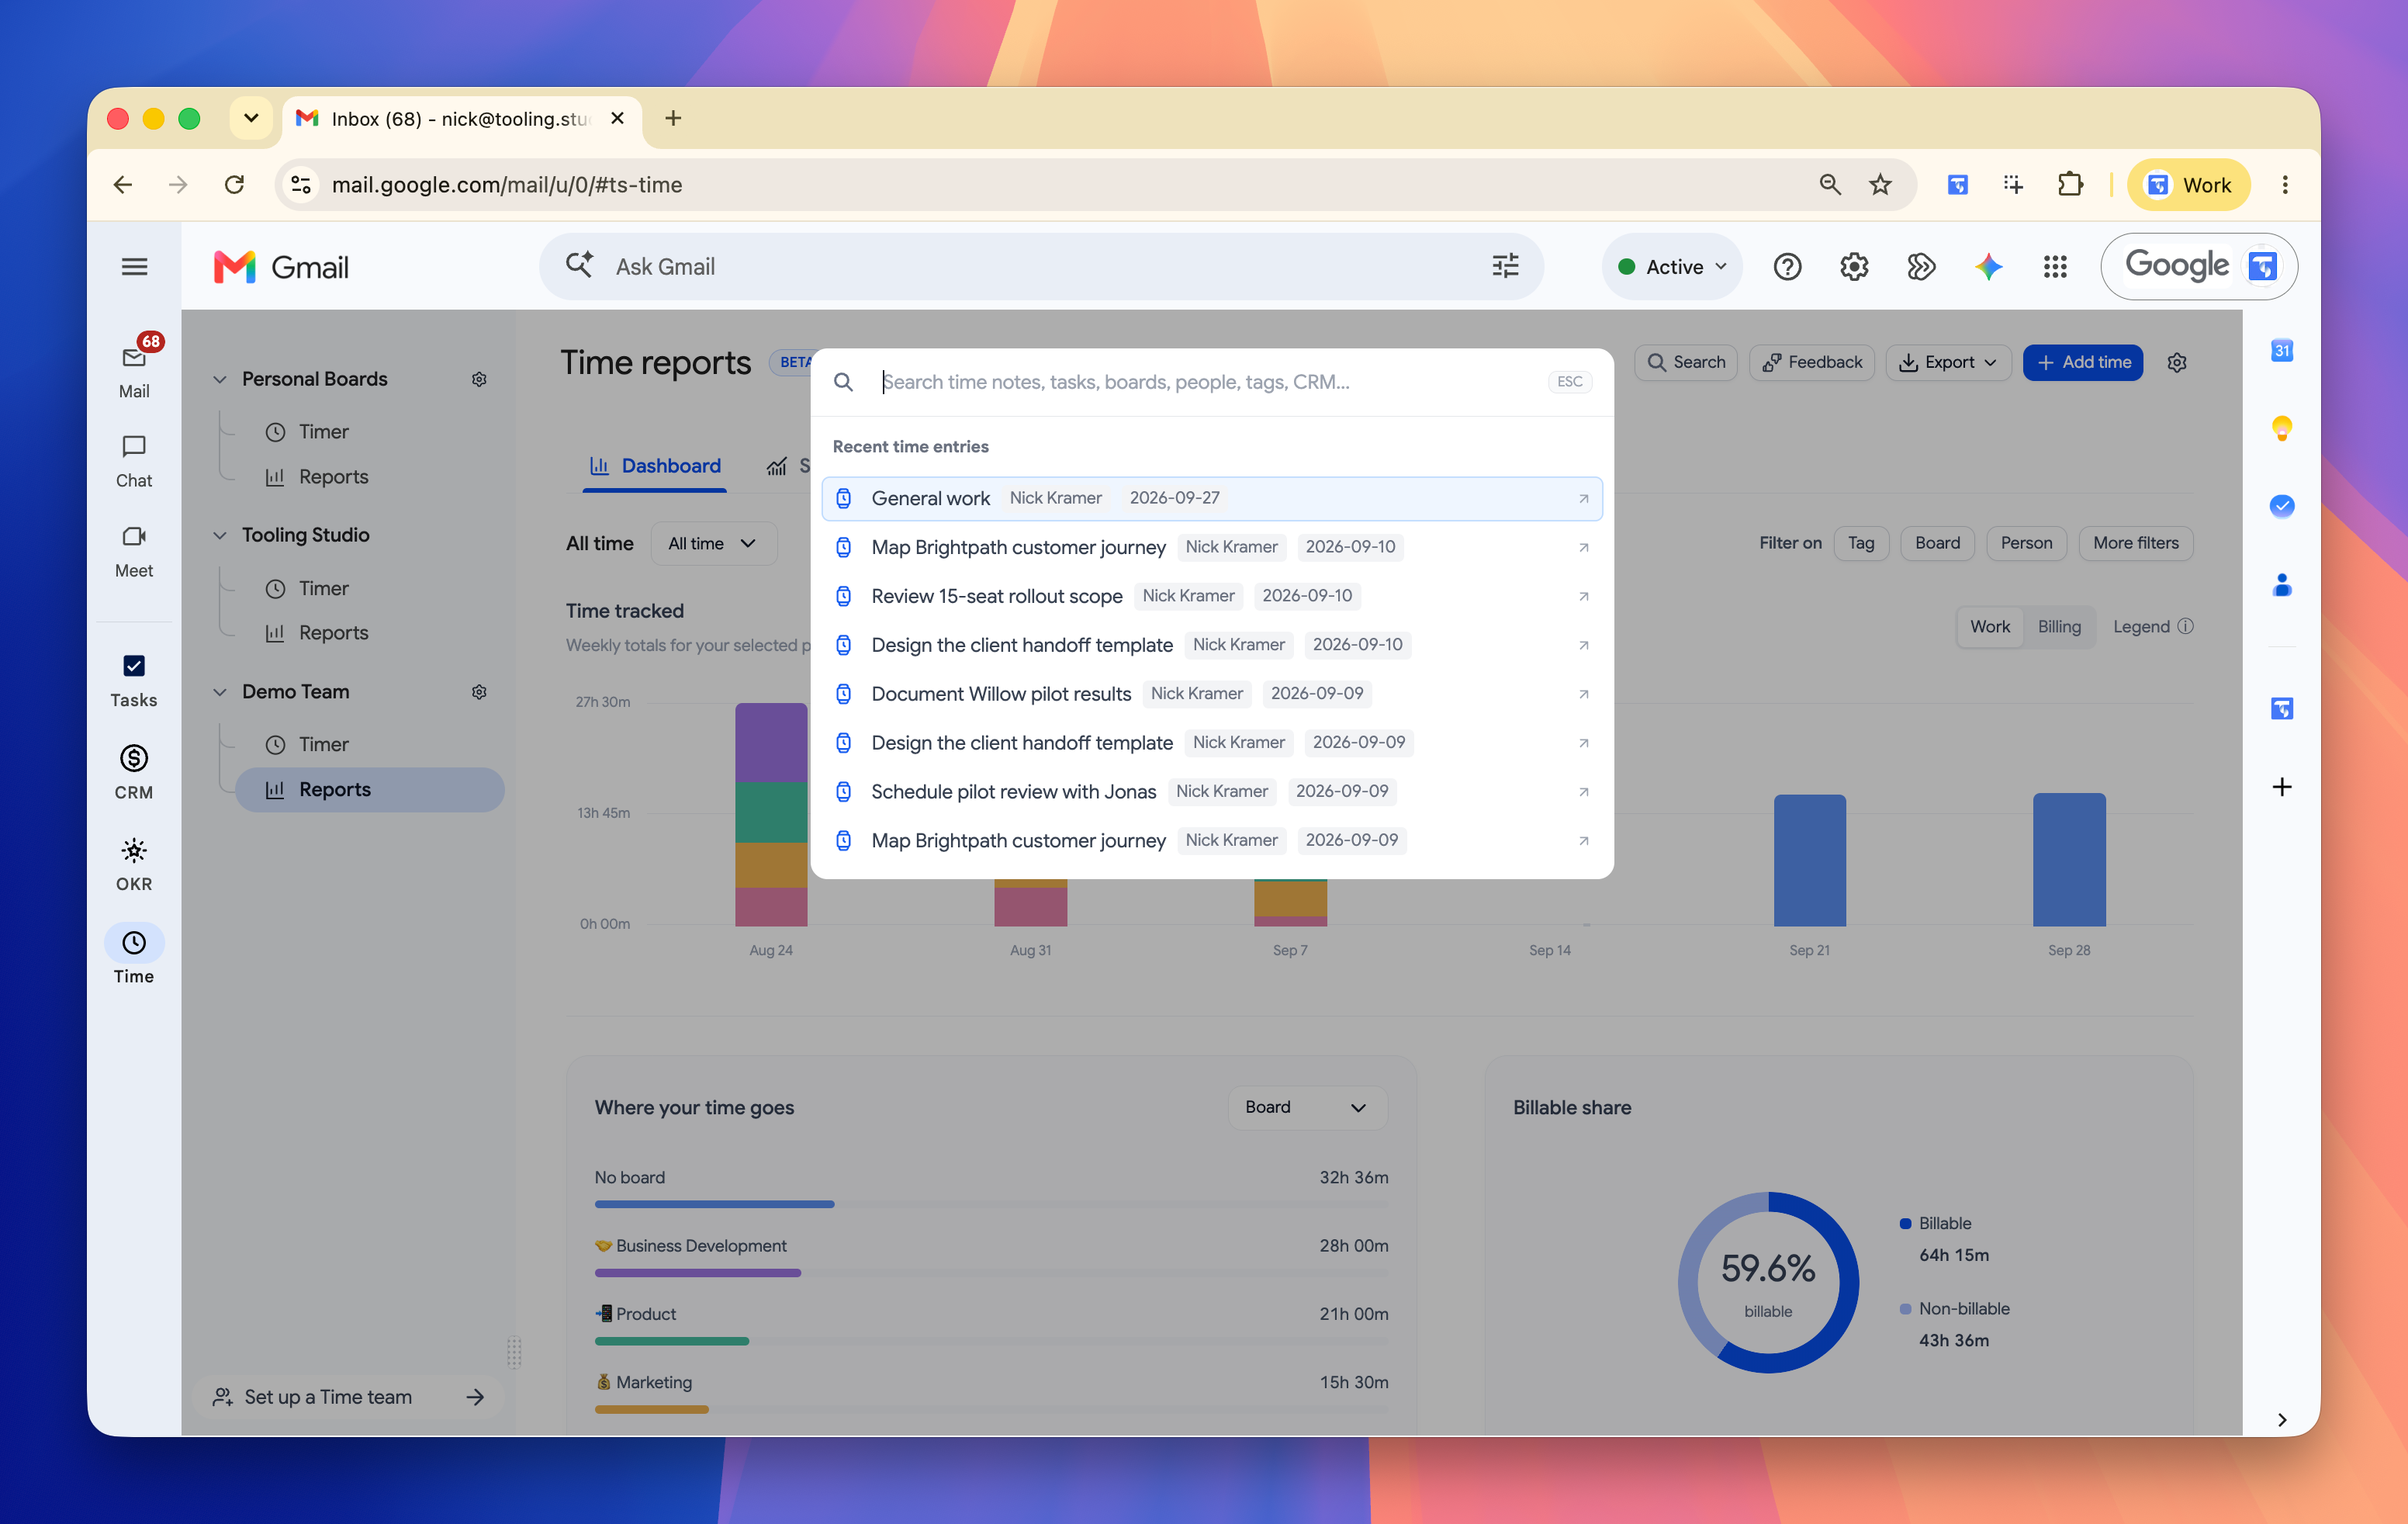
Task: Toggle the Board filter
Action: click(x=1937, y=543)
